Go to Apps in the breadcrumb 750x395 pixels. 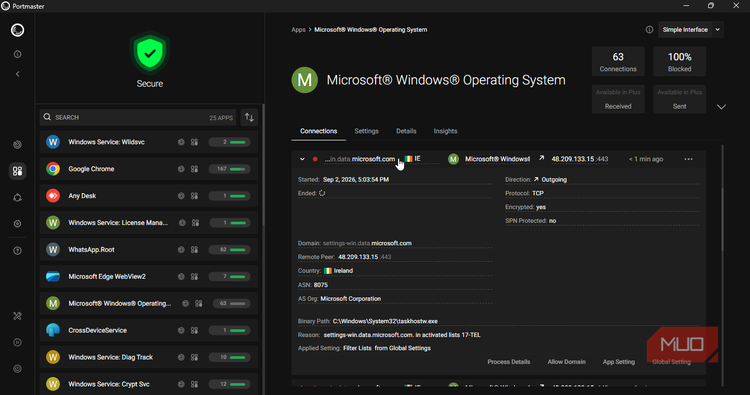(298, 30)
